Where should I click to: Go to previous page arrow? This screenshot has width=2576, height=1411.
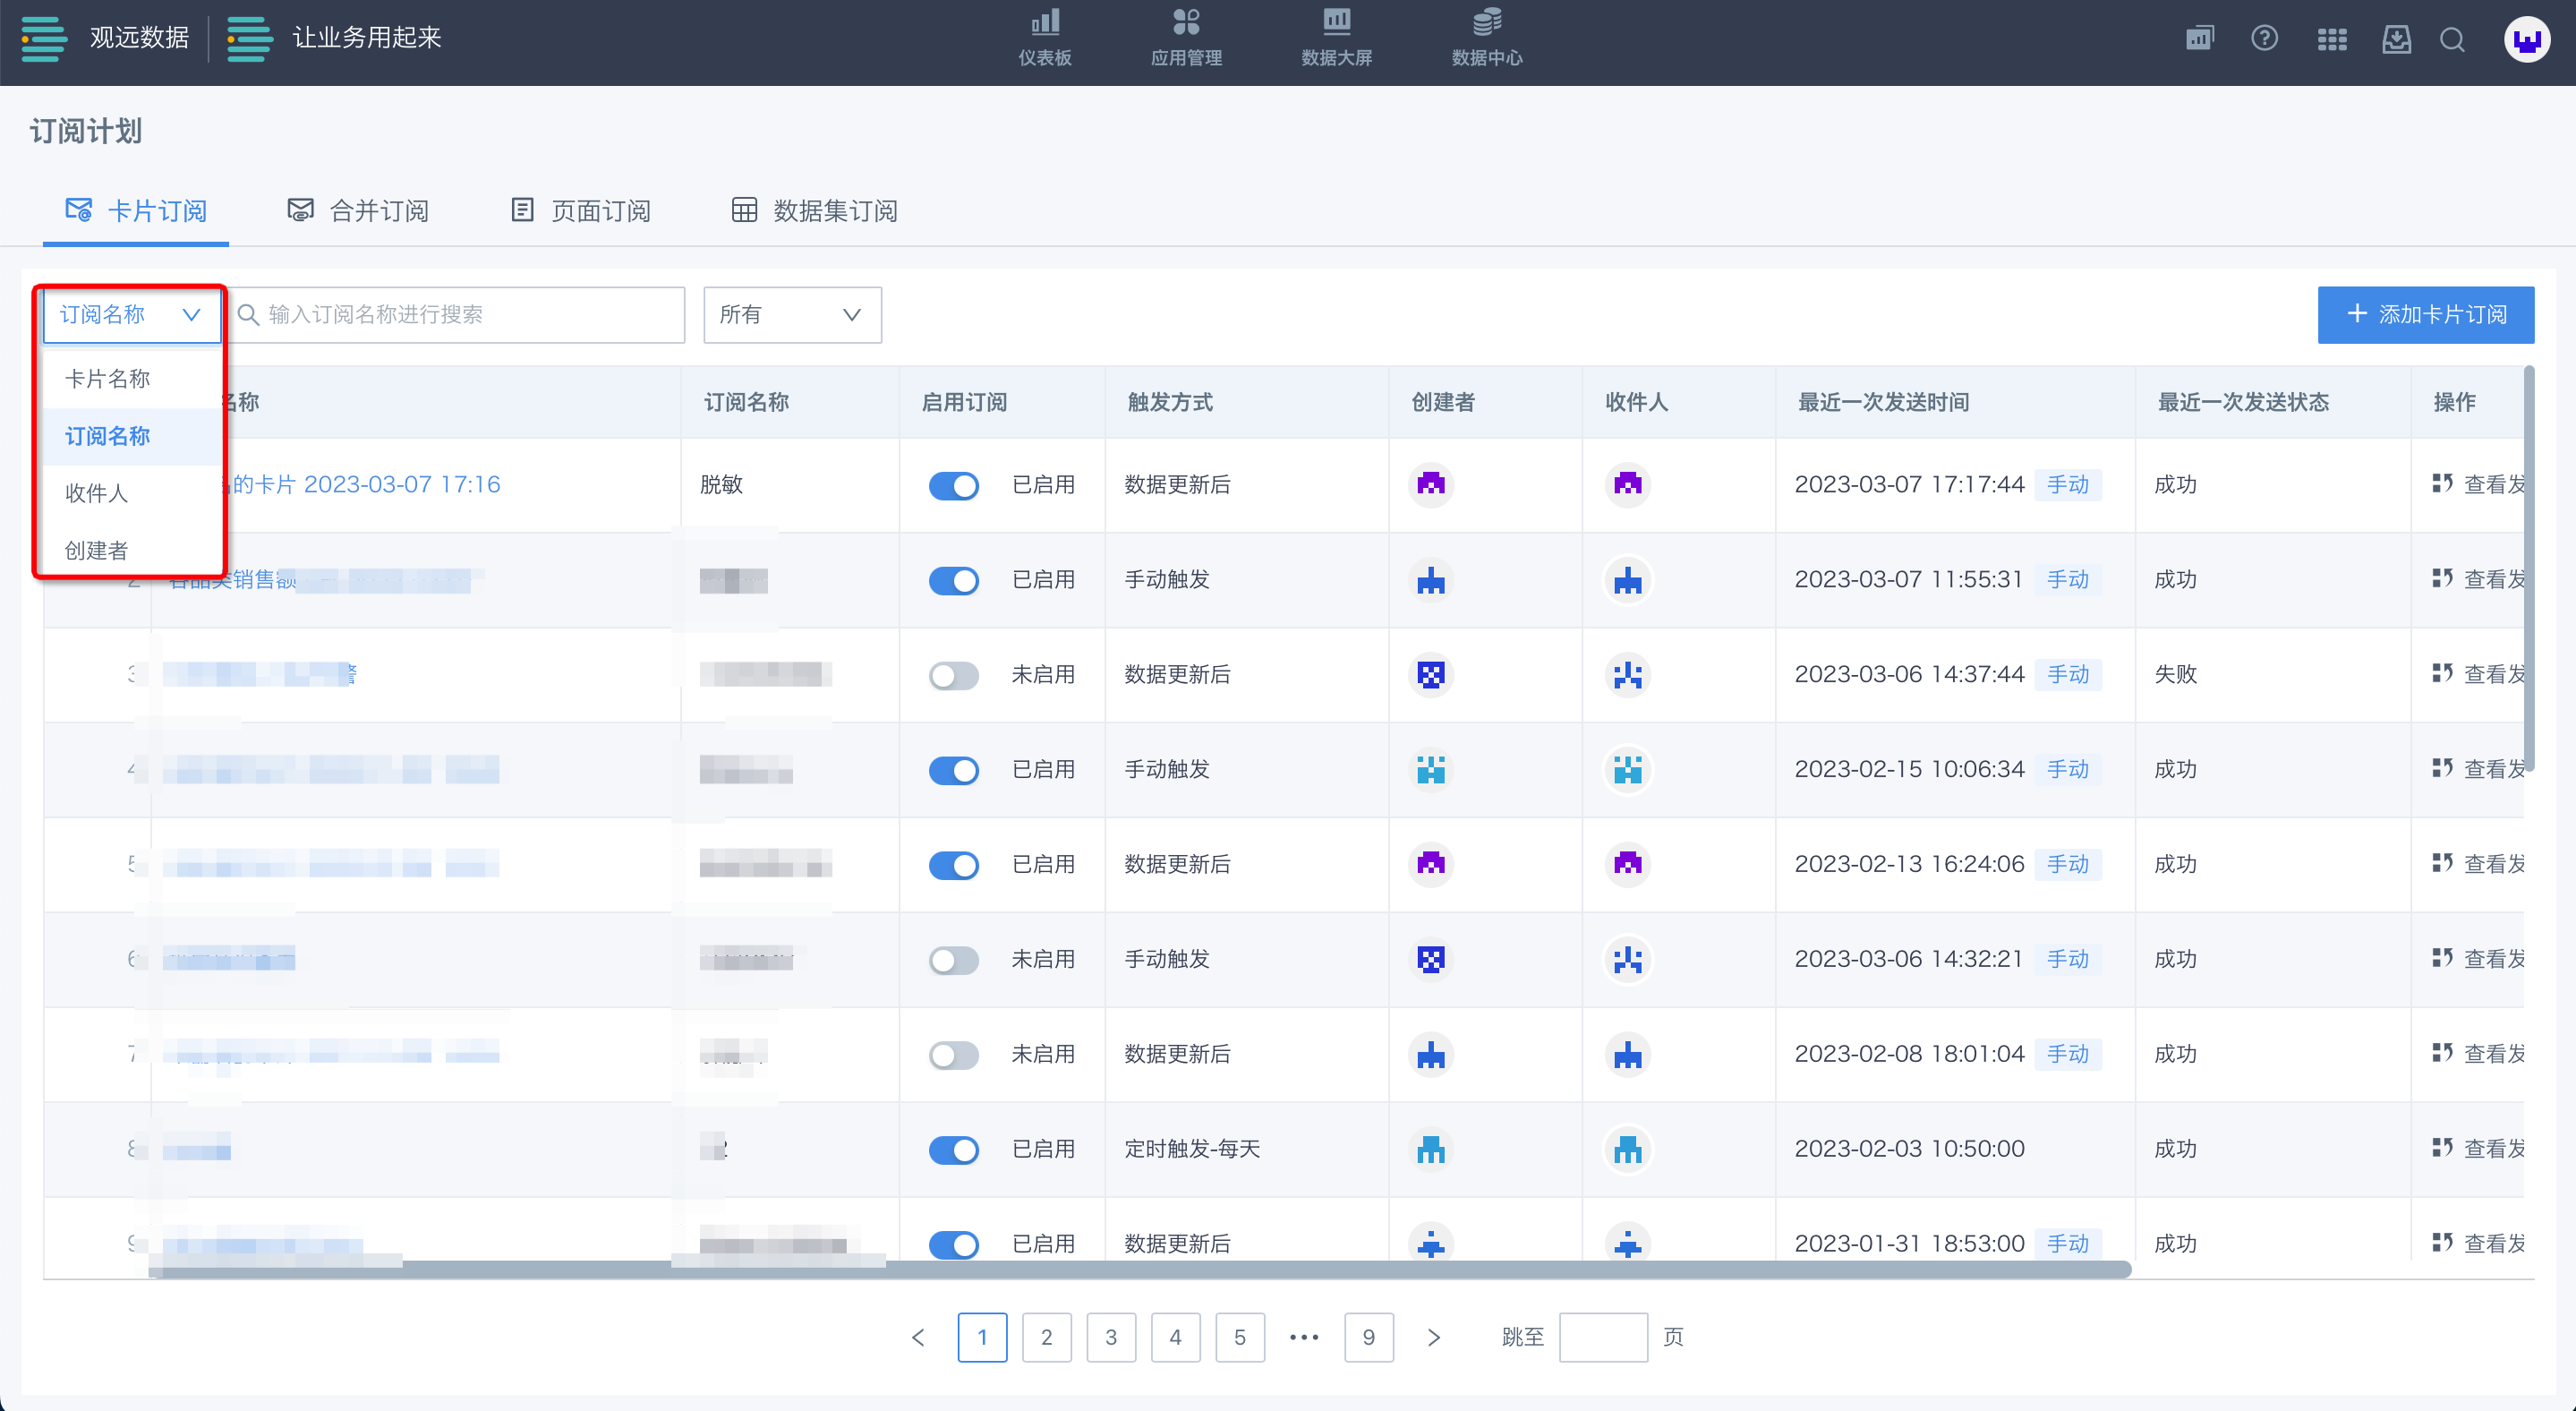pyautogui.click(x=918, y=1337)
